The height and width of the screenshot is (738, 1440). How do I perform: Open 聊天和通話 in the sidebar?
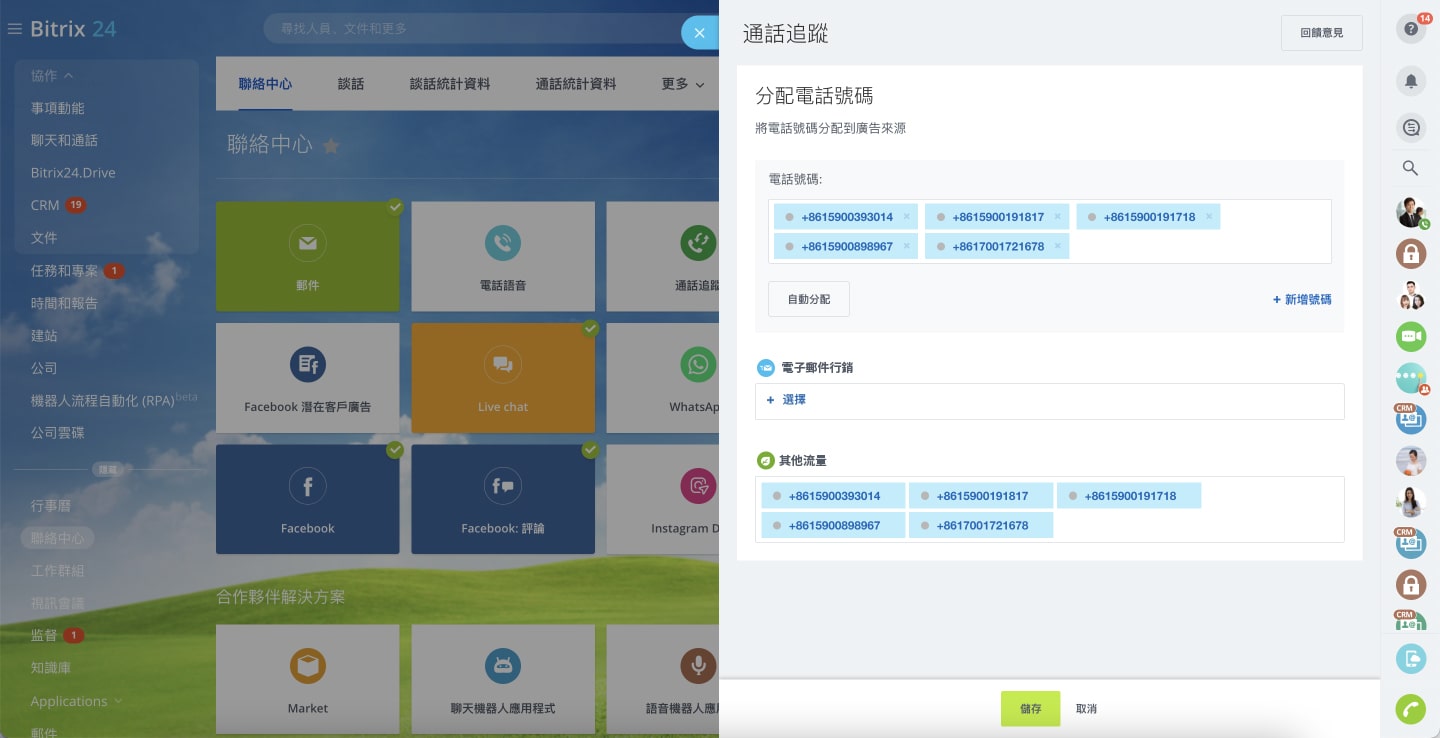click(x=64, y=140)
